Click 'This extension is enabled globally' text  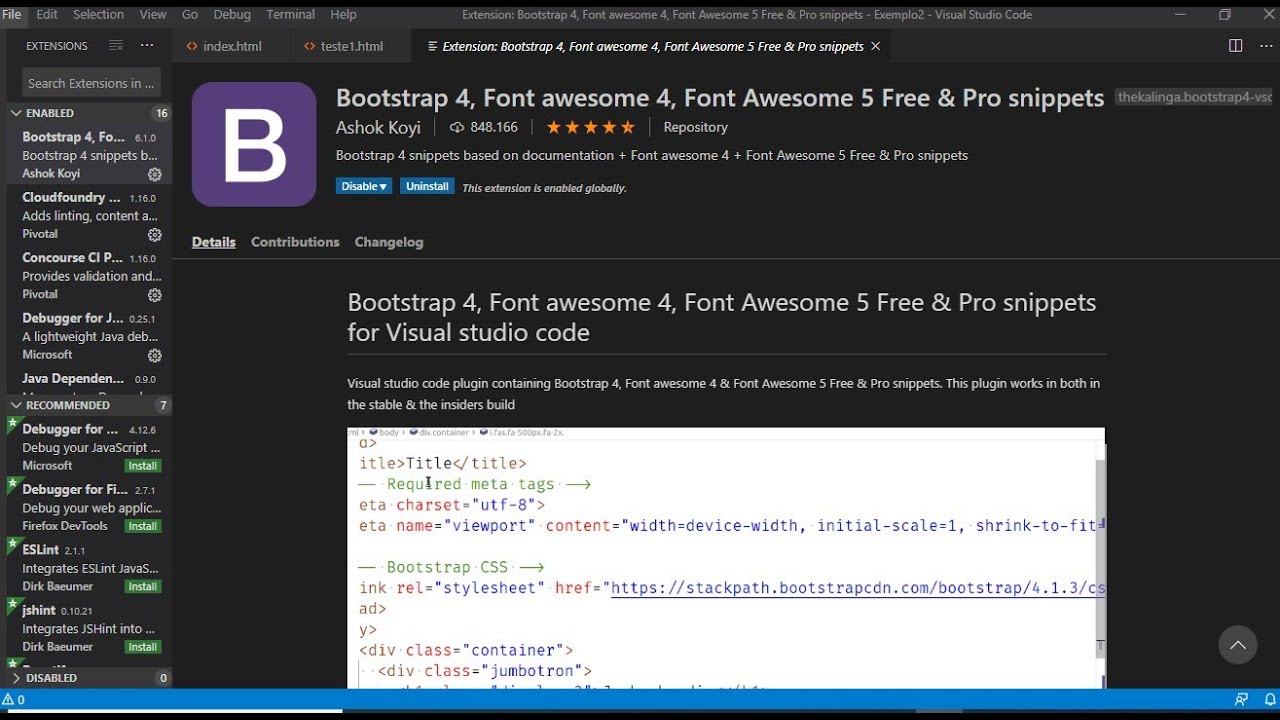(544, 188)
